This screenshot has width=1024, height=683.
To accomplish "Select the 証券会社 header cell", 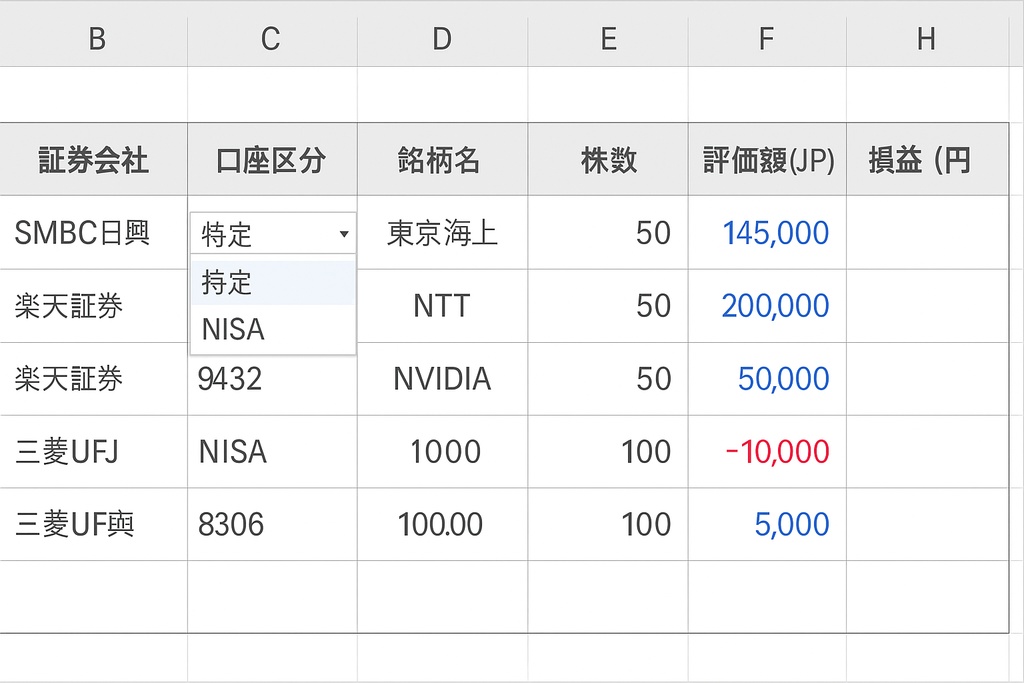I will 95,159.
